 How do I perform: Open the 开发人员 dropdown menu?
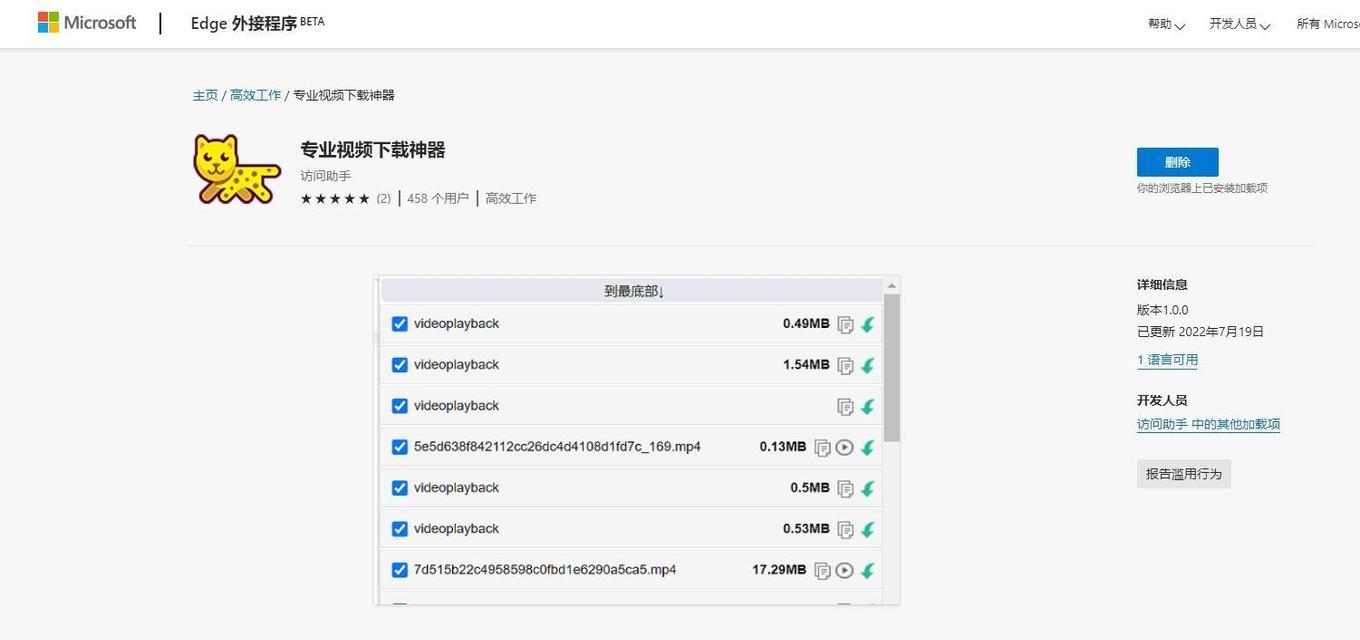coord(1239,24)
